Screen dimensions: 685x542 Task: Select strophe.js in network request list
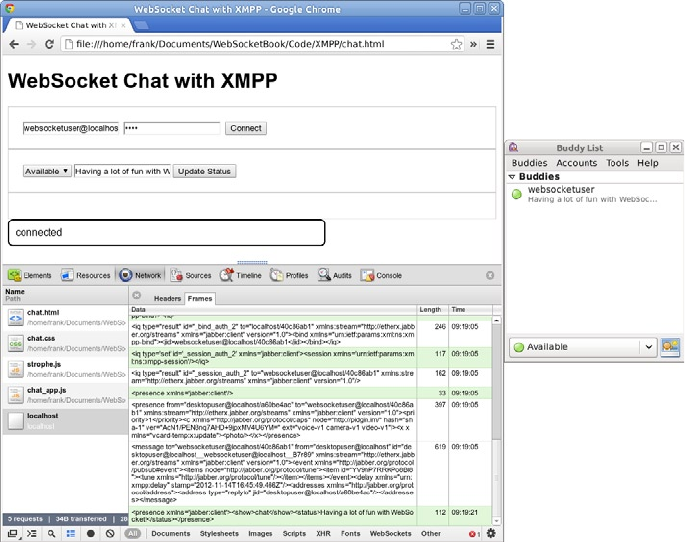66,369
